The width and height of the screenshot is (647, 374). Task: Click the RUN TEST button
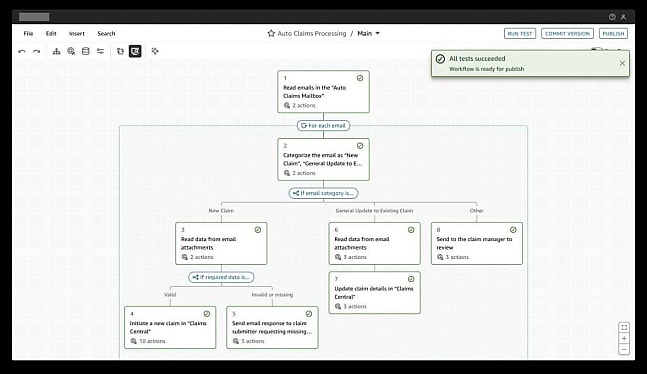(519, 33)
